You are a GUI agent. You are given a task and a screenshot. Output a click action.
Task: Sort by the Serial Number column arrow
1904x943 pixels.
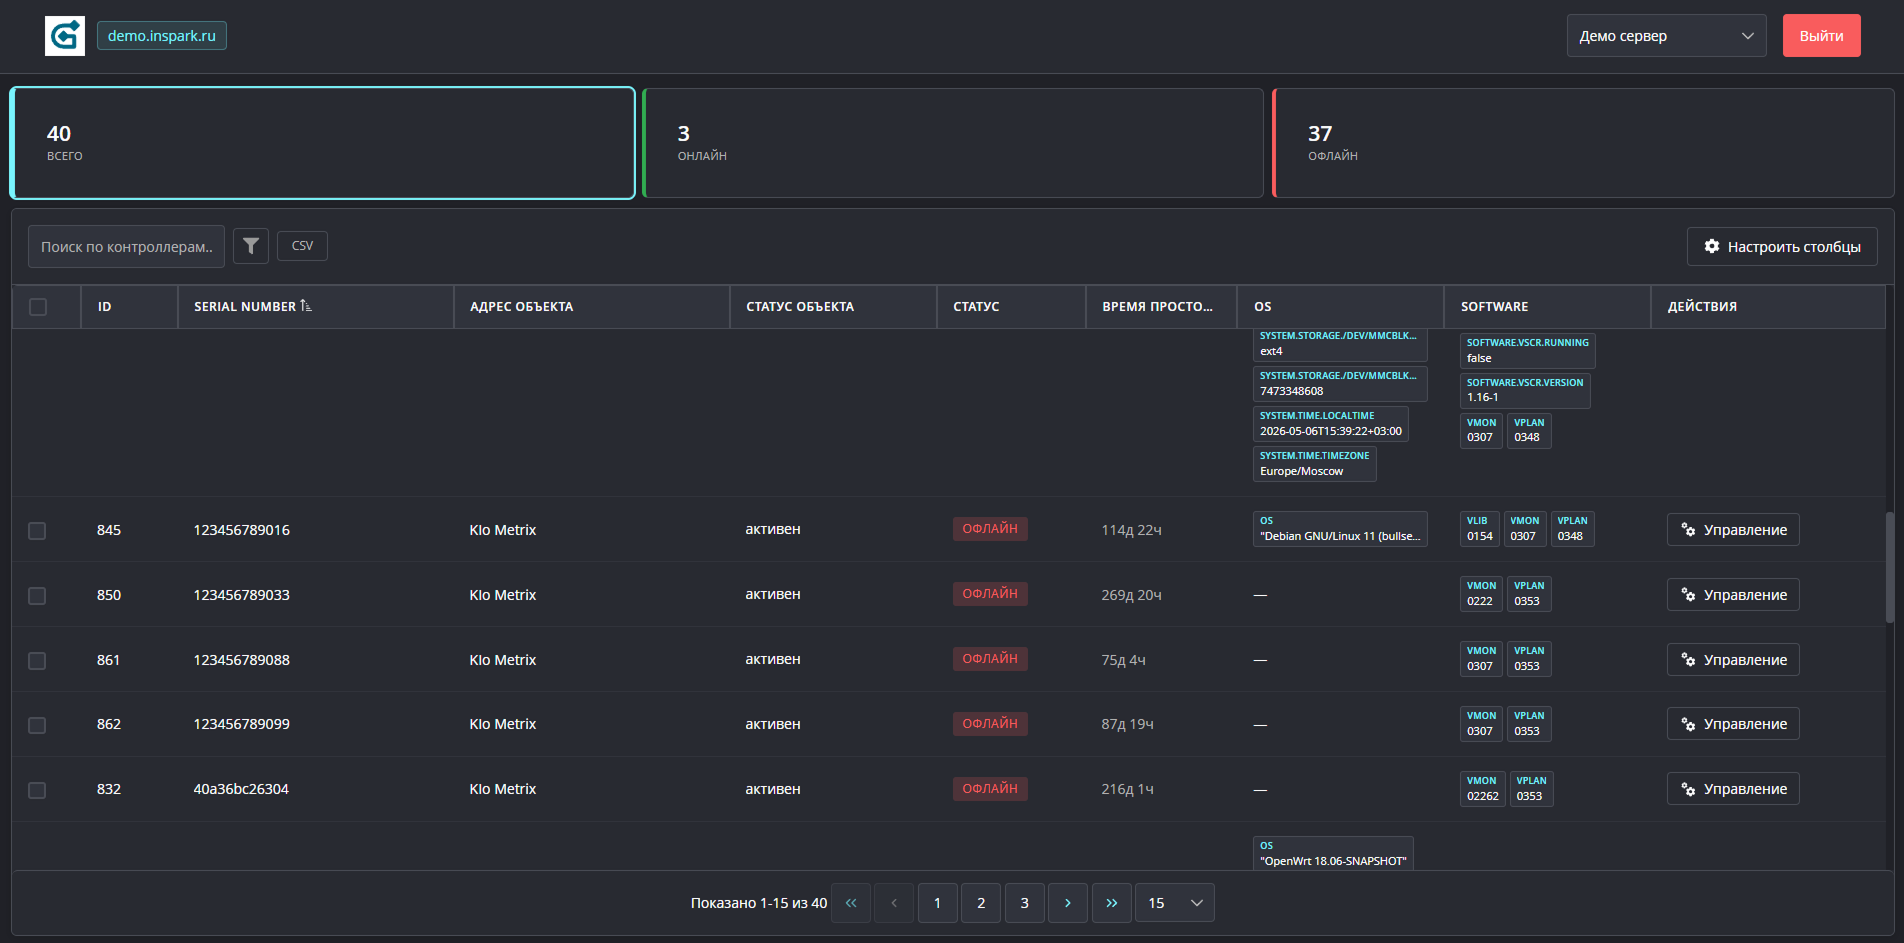[x=306, y=306]
